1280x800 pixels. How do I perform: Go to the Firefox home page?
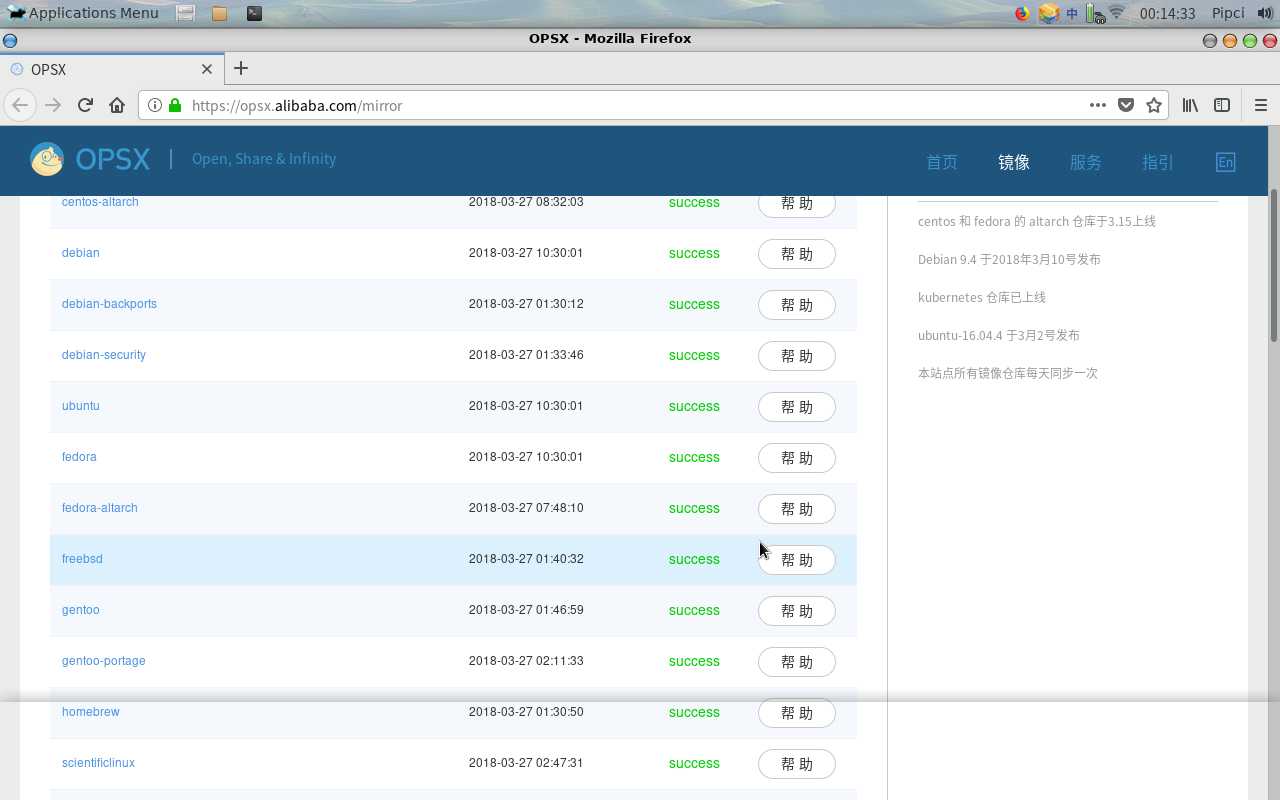tap(117, 105)
